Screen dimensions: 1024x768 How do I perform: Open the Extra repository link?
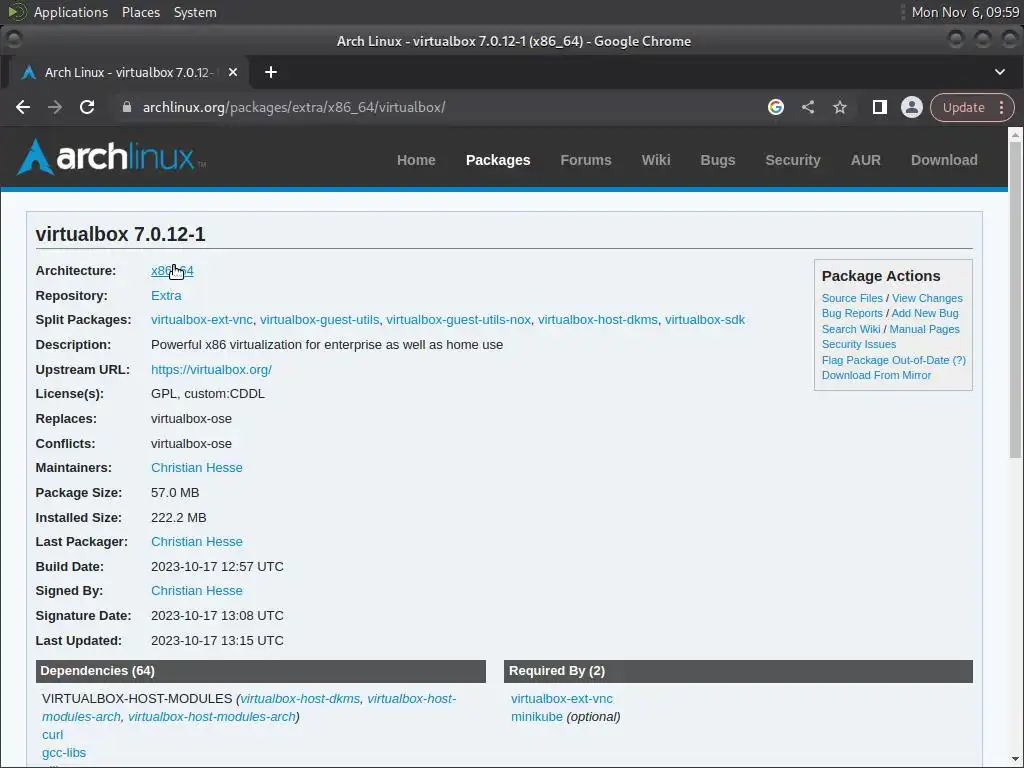point(166,295)
